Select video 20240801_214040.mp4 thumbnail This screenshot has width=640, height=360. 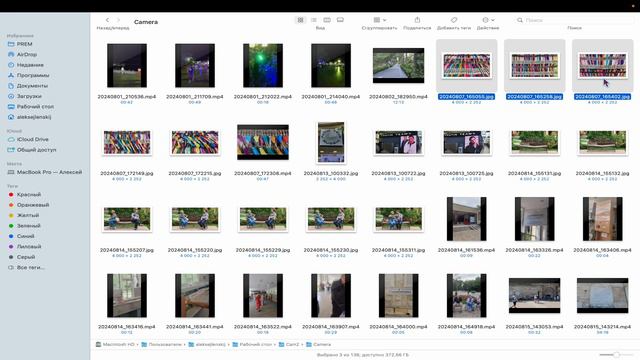[x=331, y=65]
